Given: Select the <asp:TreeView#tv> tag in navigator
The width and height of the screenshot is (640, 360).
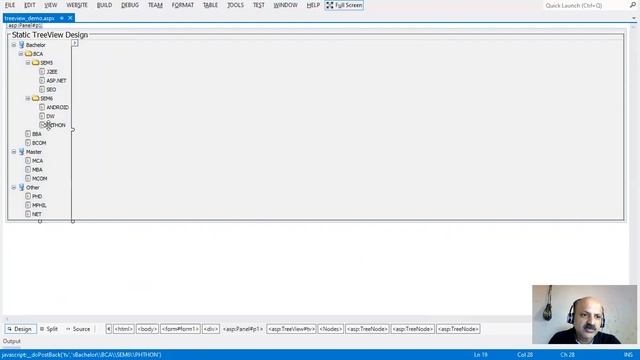Looking at the screenshot, I should pos(291,329).
